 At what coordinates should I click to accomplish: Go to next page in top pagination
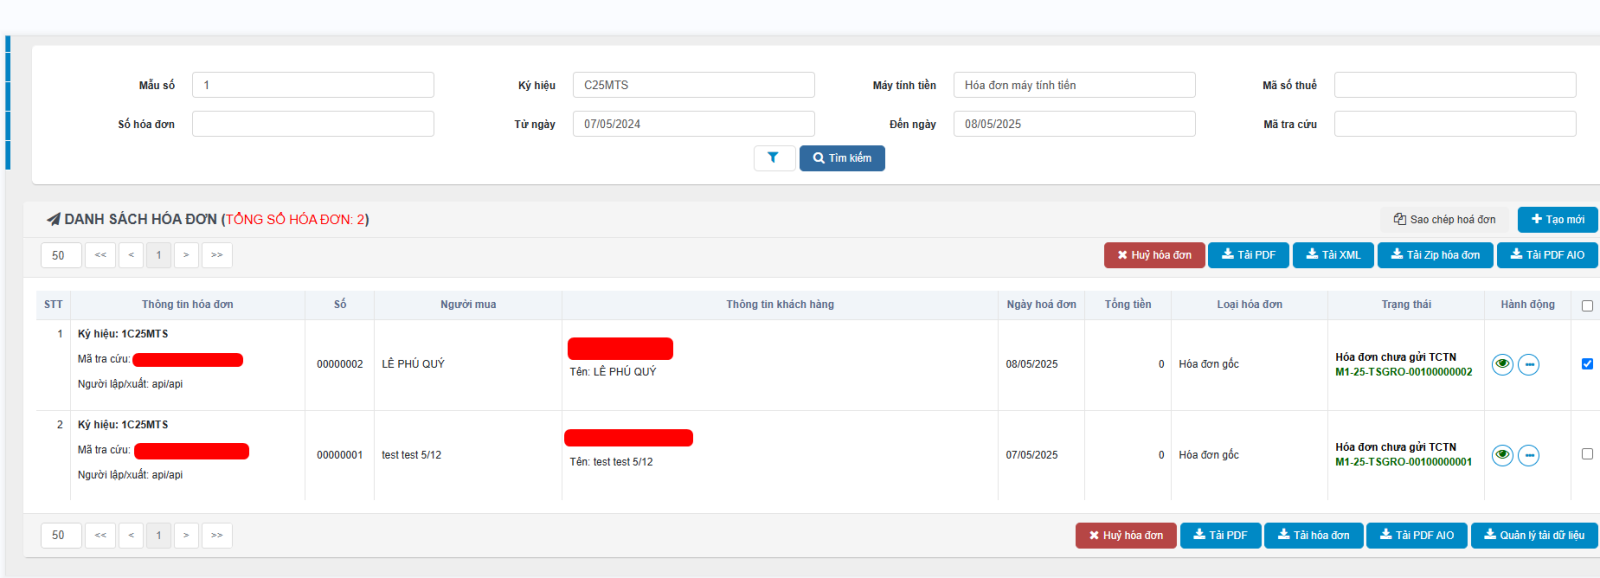tap(186, 255)
